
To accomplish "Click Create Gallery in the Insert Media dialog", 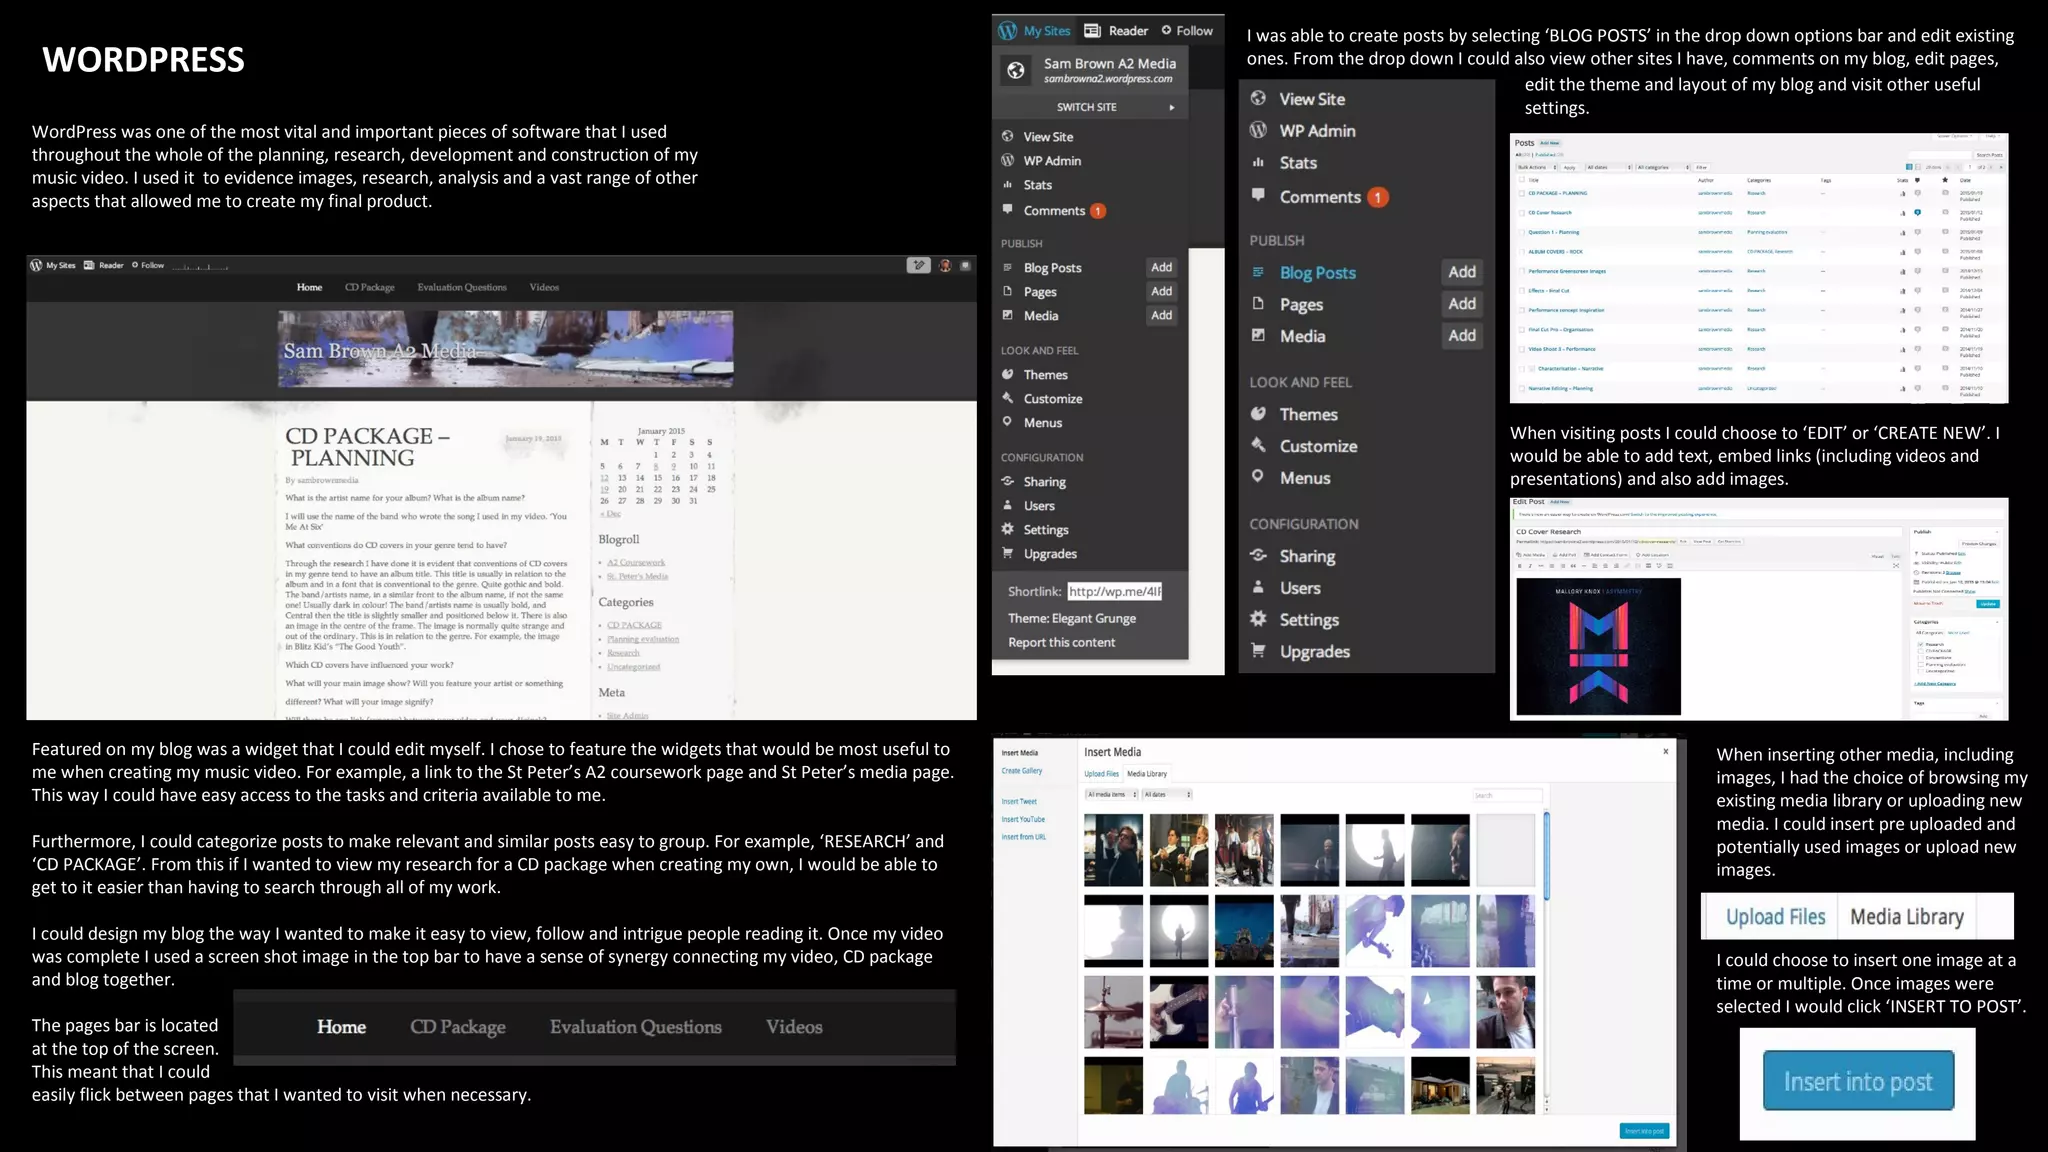I will point(1022,771).
